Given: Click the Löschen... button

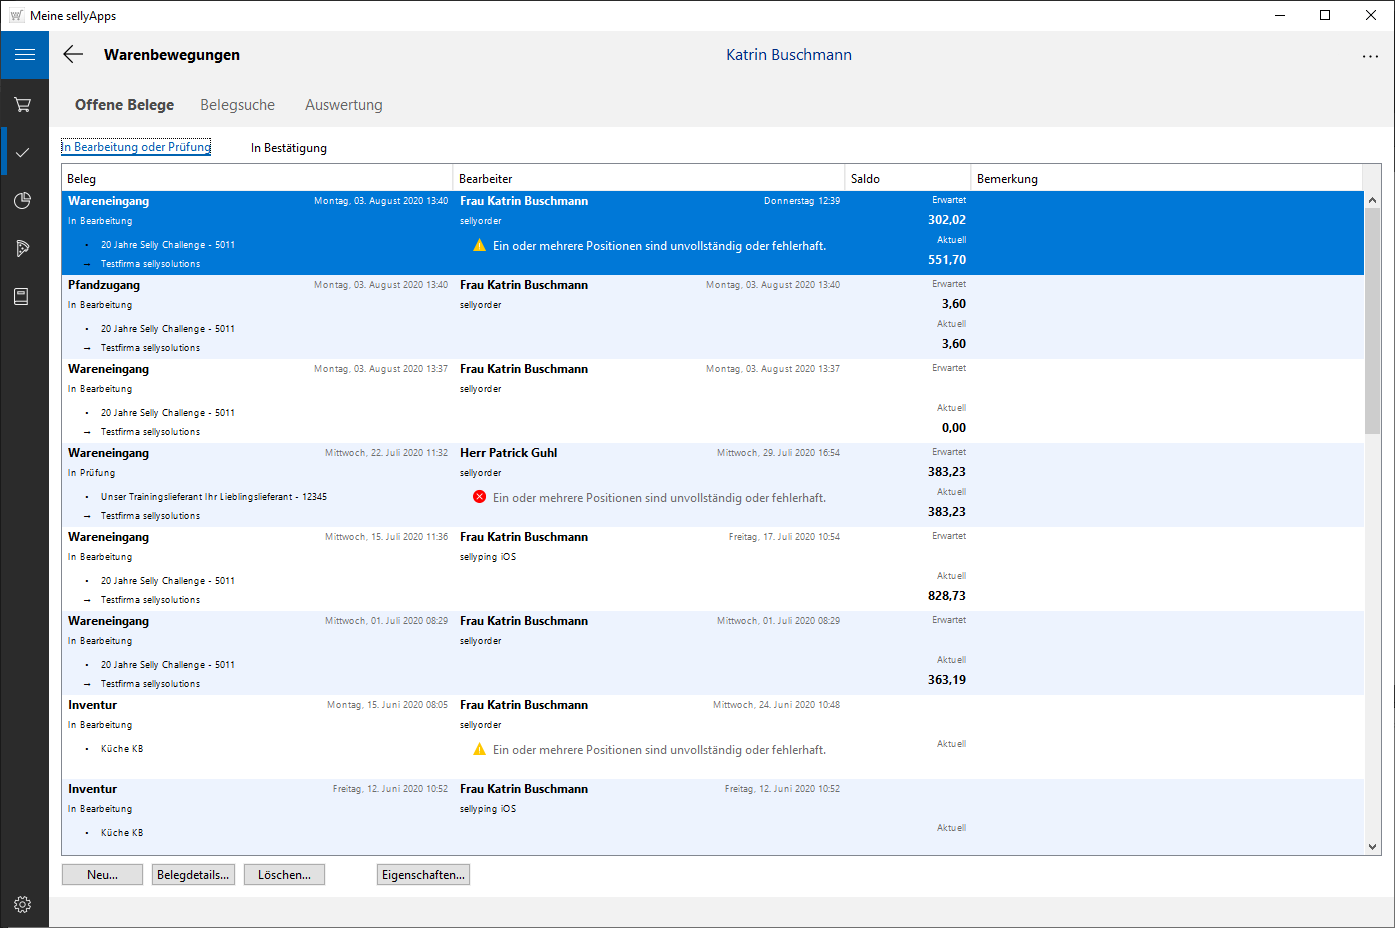Looking at the screenshot, I should tap(284, 875).
